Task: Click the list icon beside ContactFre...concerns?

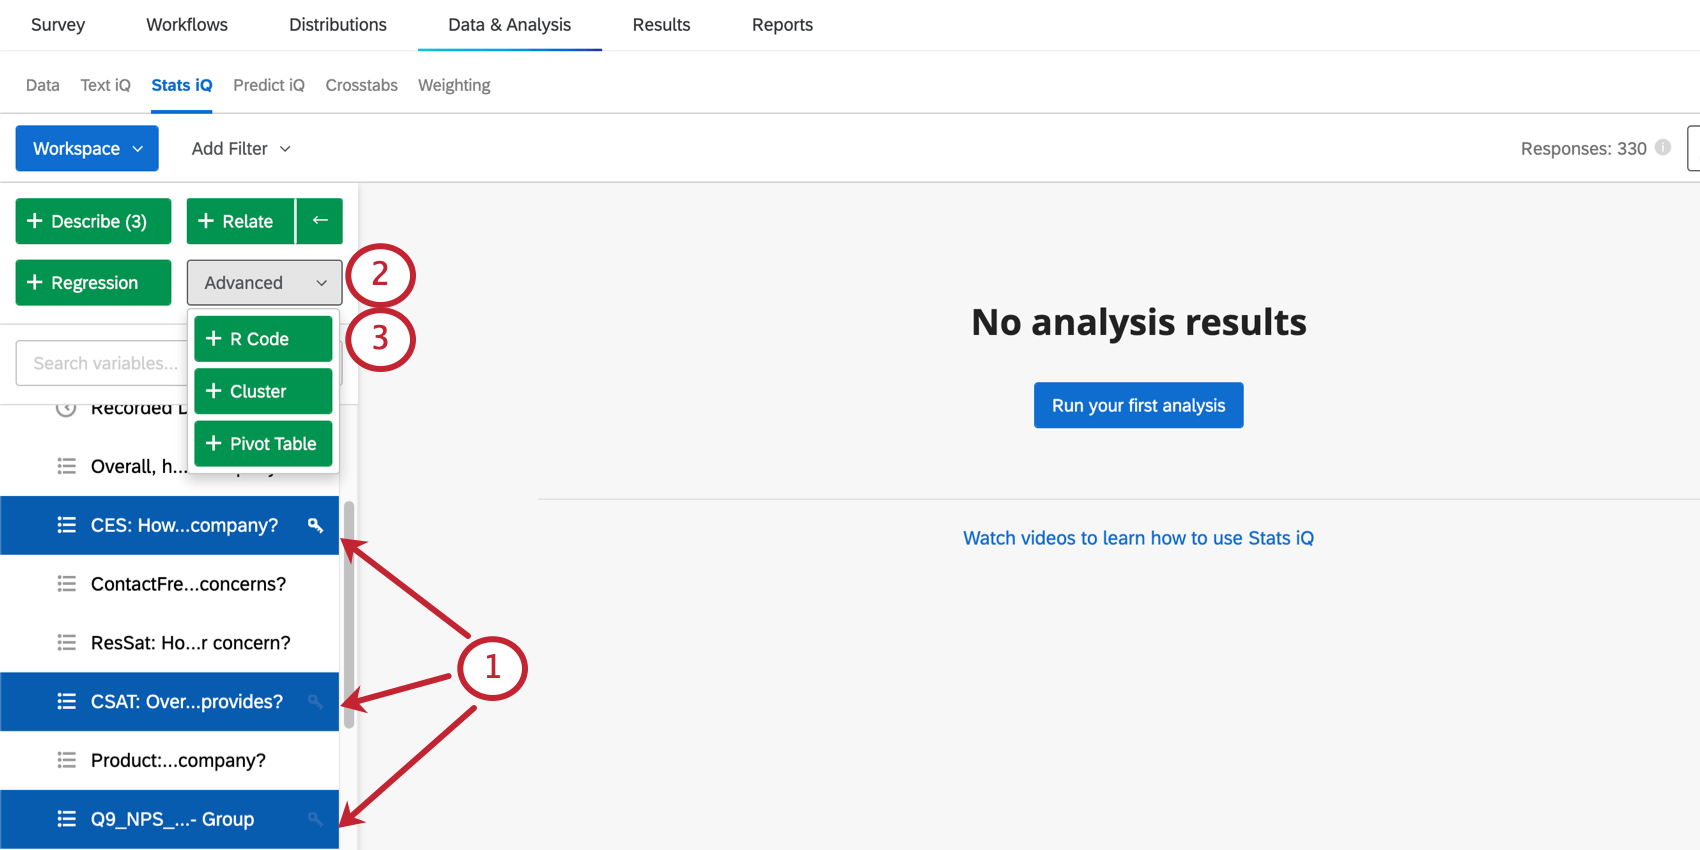Action: [67, 584]
